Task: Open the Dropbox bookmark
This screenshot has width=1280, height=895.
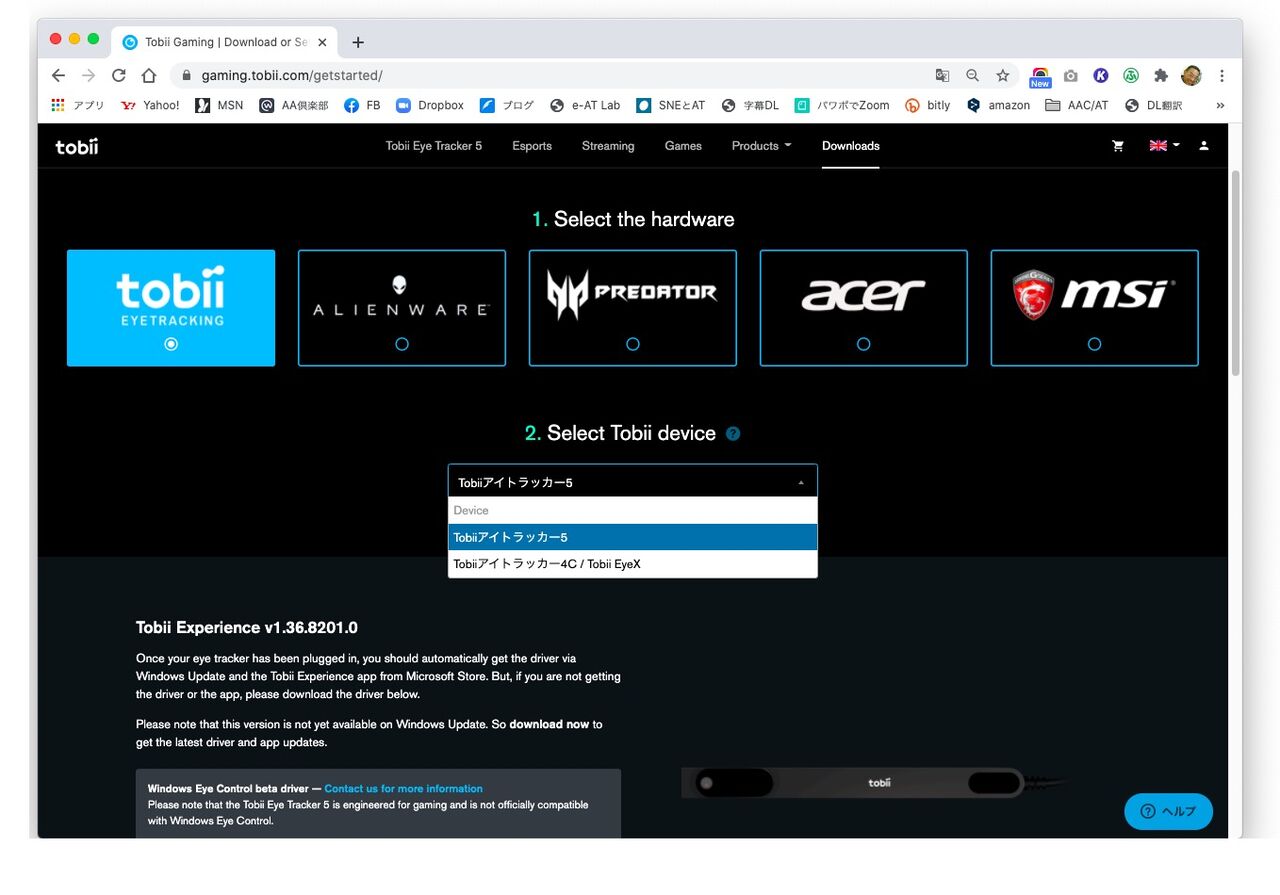Action: (430, 105)
